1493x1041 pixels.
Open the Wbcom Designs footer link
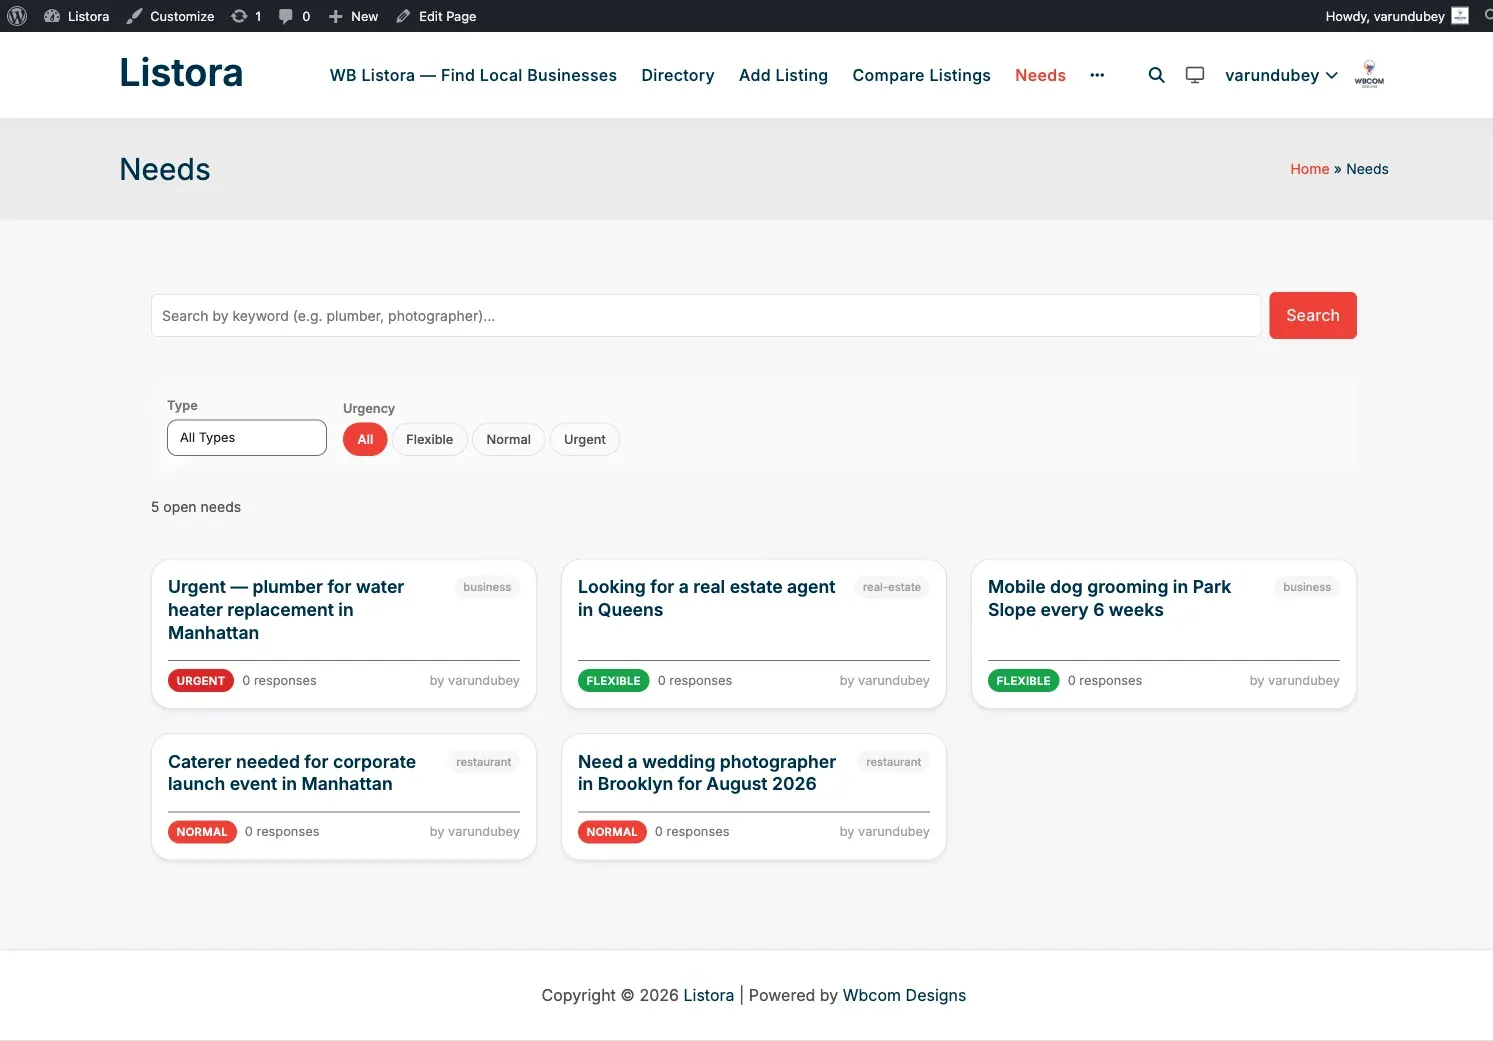coord(904,995)
